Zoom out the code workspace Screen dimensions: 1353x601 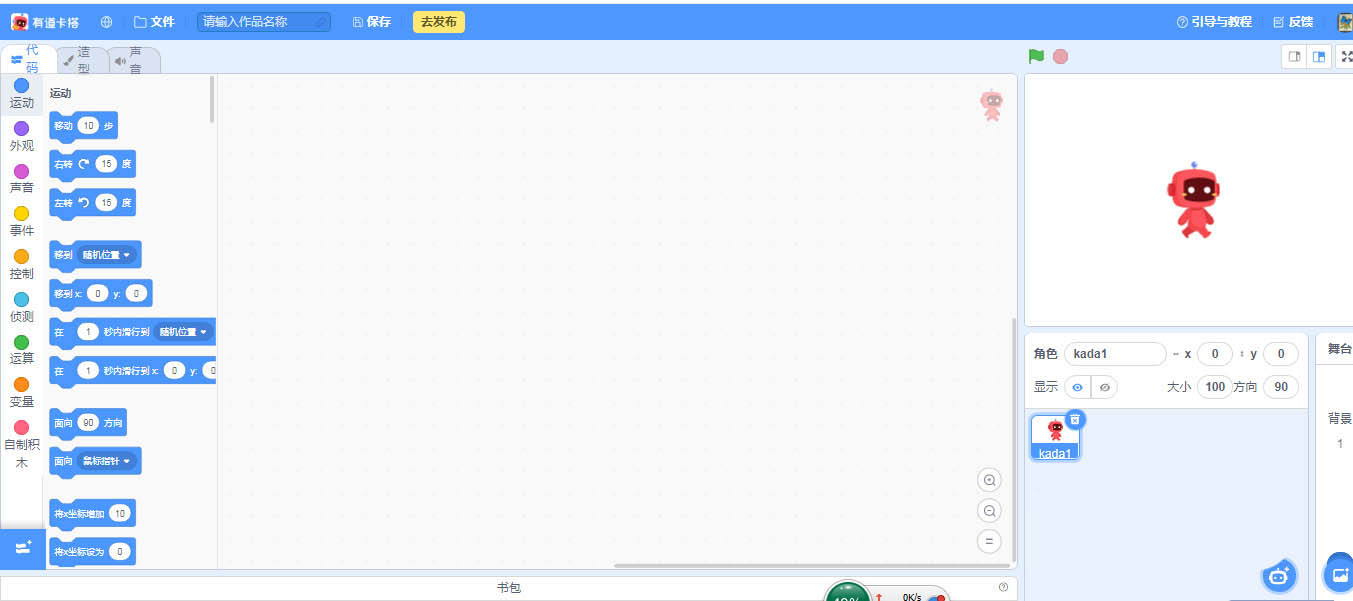point(989,511)
